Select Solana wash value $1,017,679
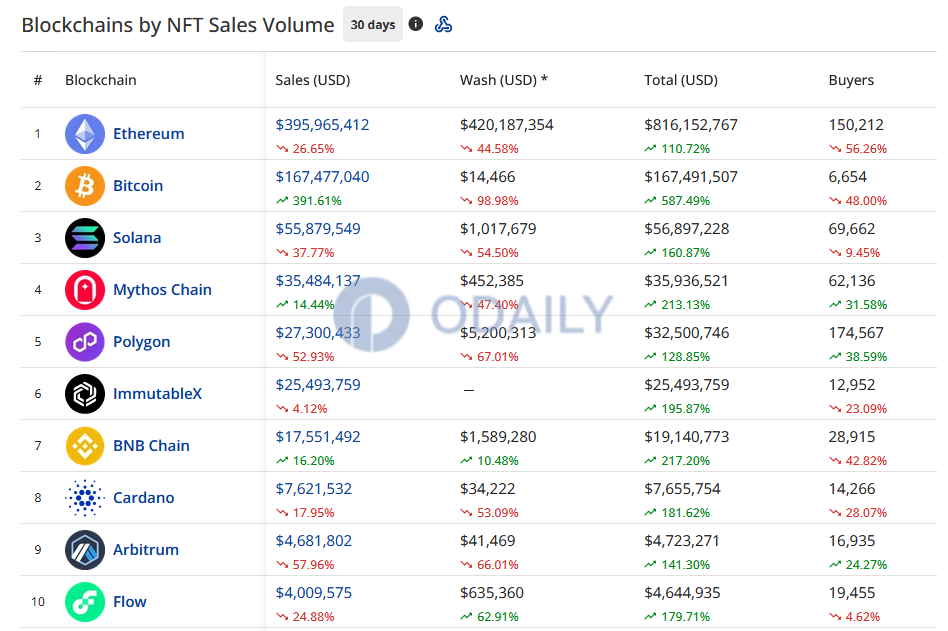 [498, 228]
